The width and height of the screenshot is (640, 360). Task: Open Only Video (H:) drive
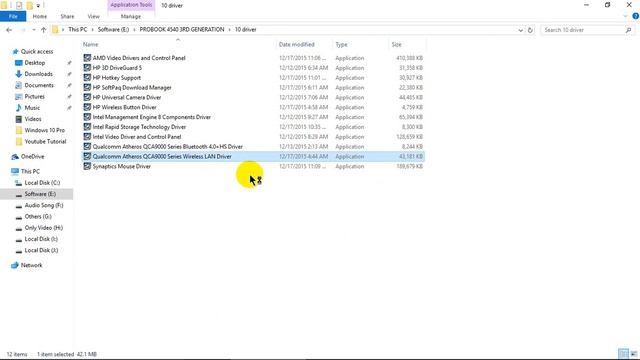[44, 228]
